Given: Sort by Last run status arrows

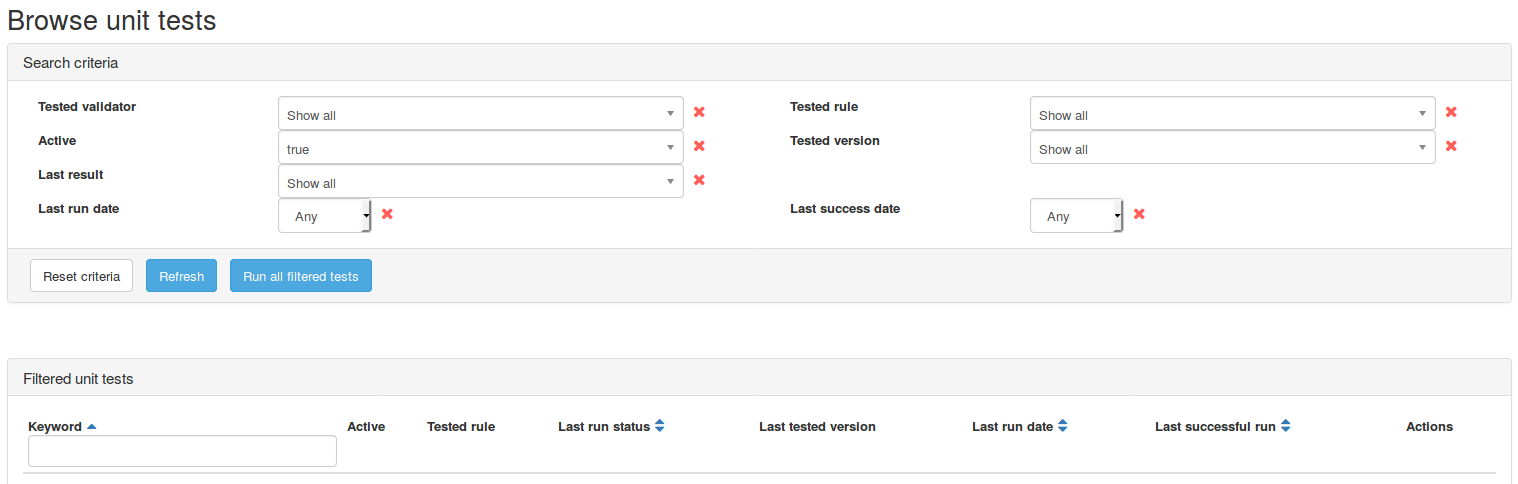Looking at the screenshot, I should tap(659, 427).
